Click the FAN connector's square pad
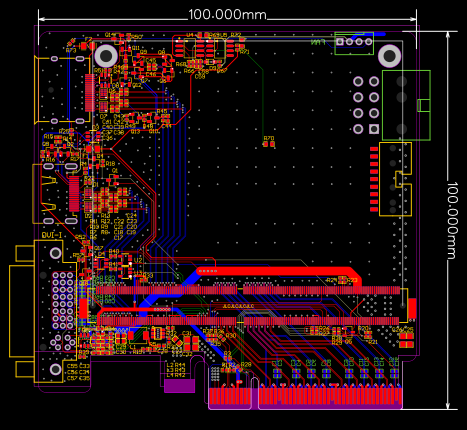467x430 pixels. pos(340,42)
